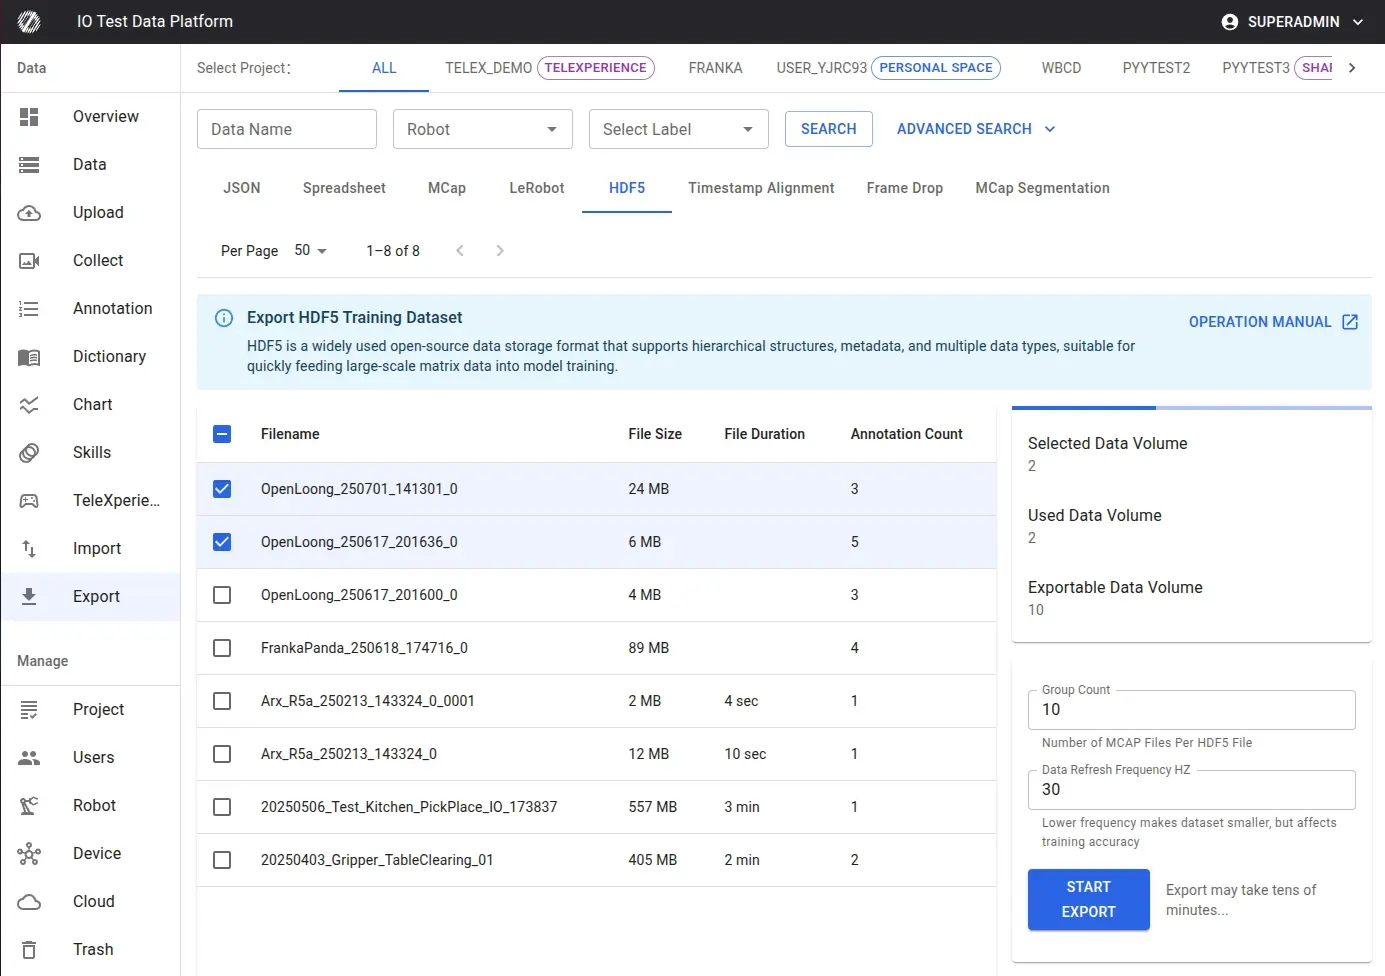This screenshot has width=1385, height=976.
Task: Switch to the LeRobot export tab
Action: (537, 188)
